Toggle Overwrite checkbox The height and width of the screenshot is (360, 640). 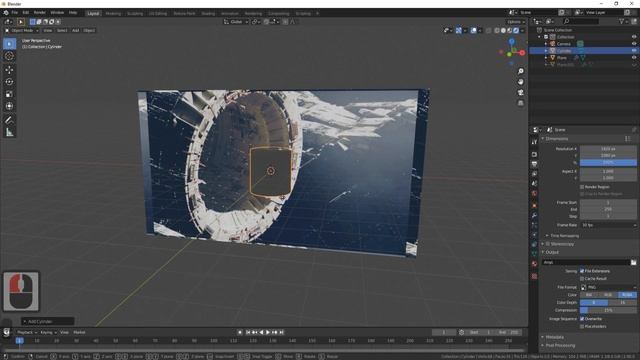point(582,319)
